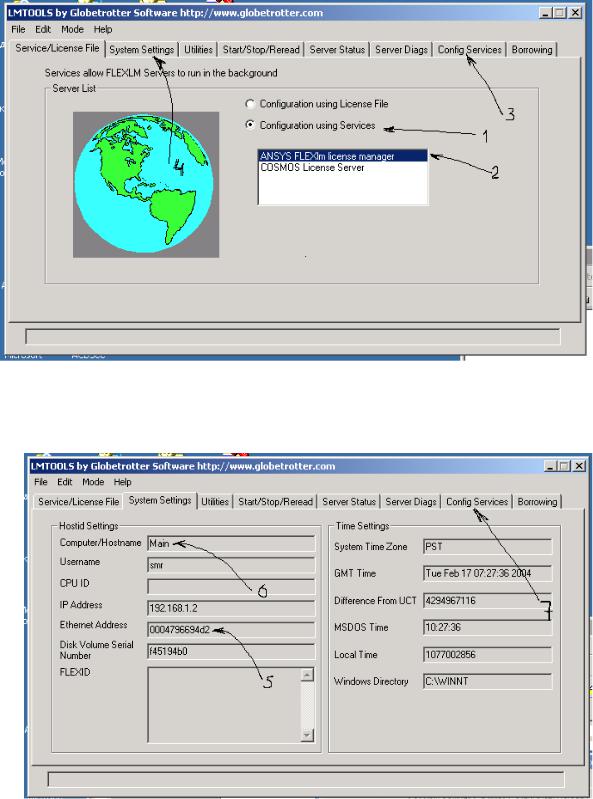Select Configuration using License File radio button
This screenshot has width=593, height=799.
coord(250,104)
